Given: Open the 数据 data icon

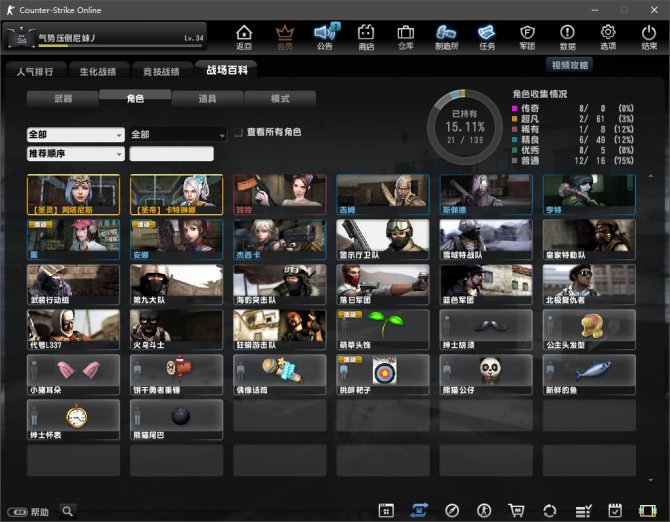Looking at the screenshot, I should (567, 37).
